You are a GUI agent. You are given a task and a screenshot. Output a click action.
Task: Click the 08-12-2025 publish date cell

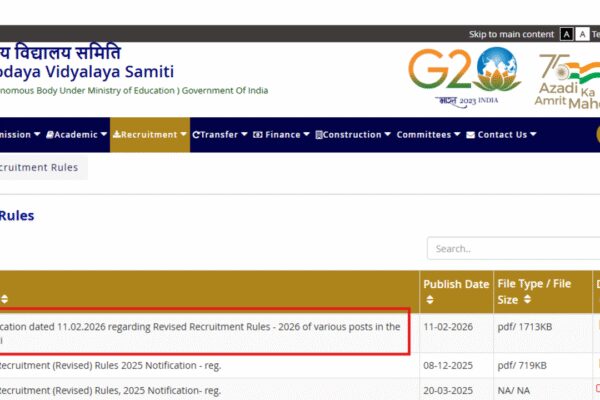(x=448, y=366)
